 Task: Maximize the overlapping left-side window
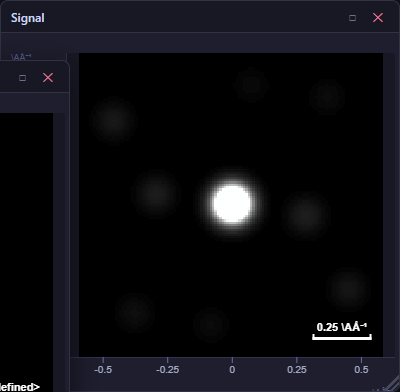pyautogui.click(x=22, y=78)
